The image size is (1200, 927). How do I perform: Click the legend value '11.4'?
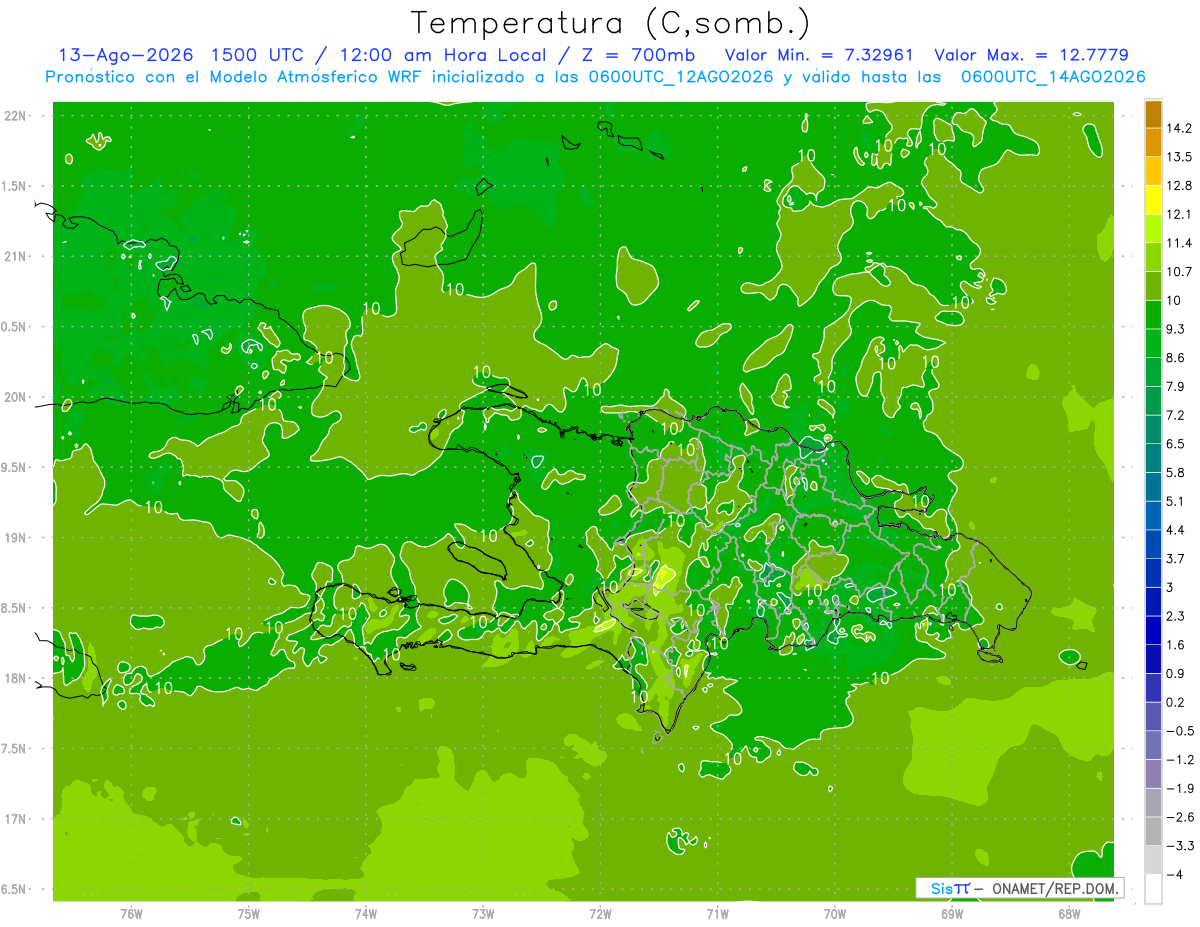[1180, 243]
